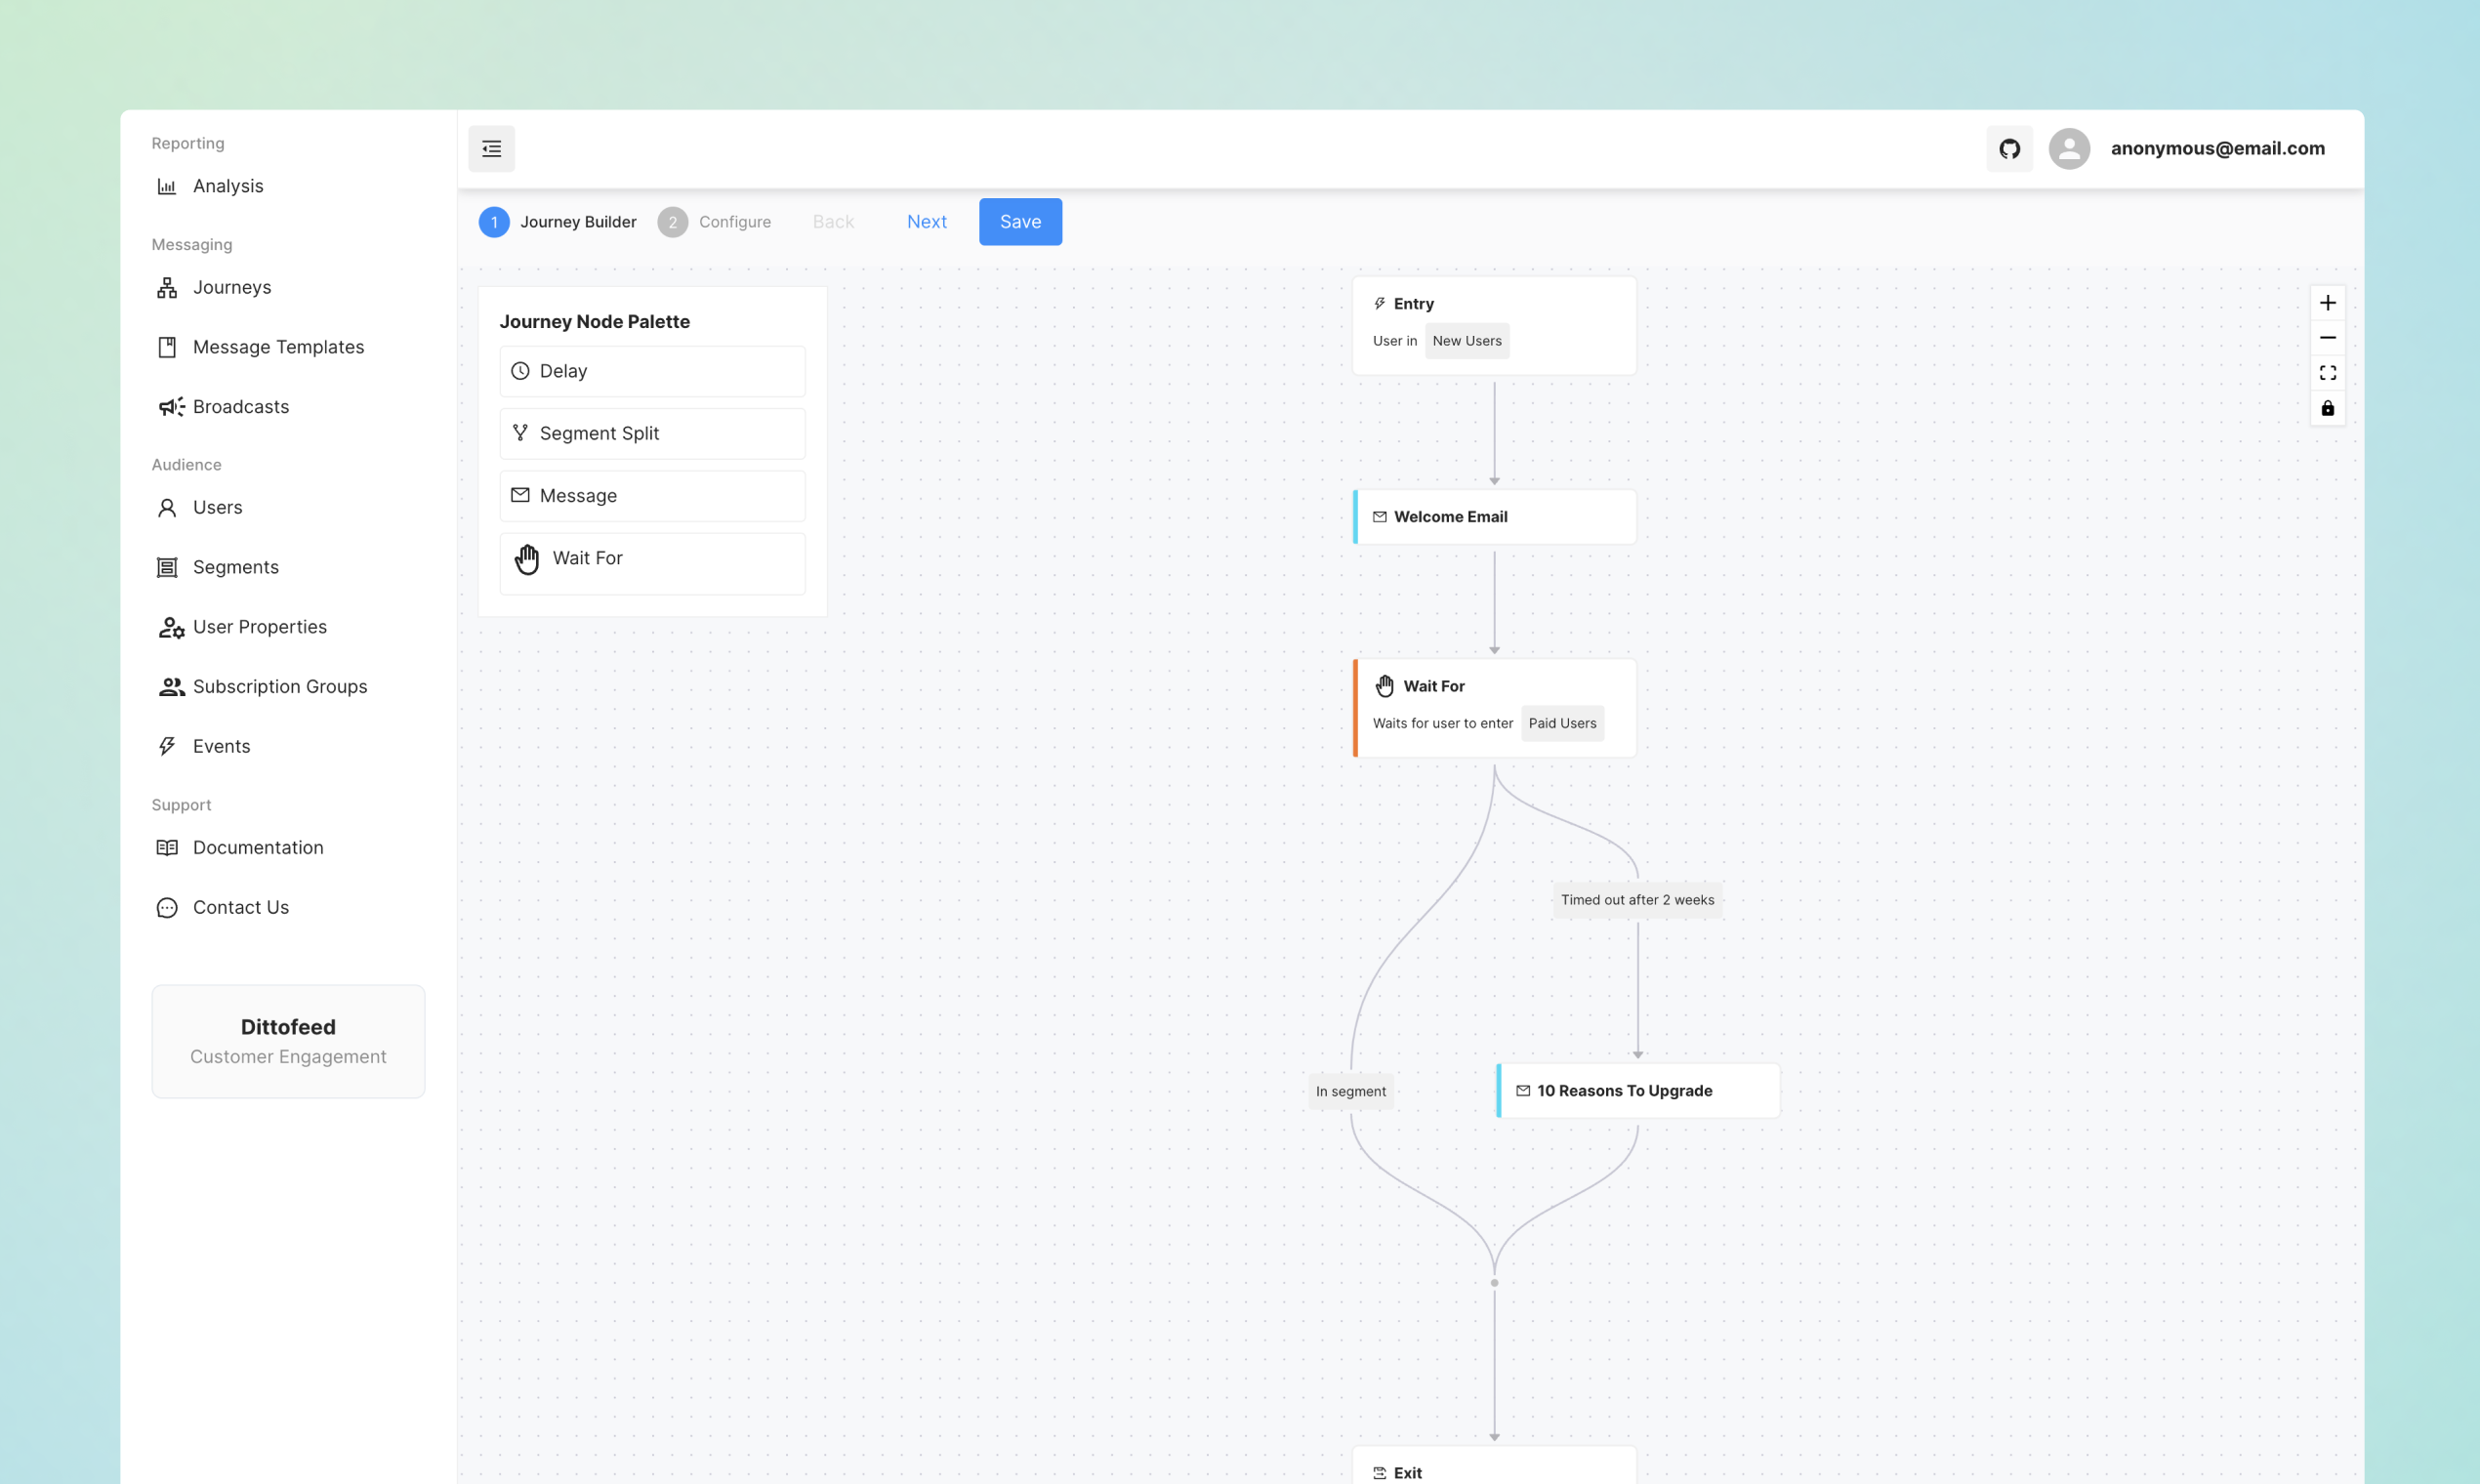The height and width of the screenshot is (1484, 2480).
Task: Open the GitHub repository icon
Action: pos(2009,149)
